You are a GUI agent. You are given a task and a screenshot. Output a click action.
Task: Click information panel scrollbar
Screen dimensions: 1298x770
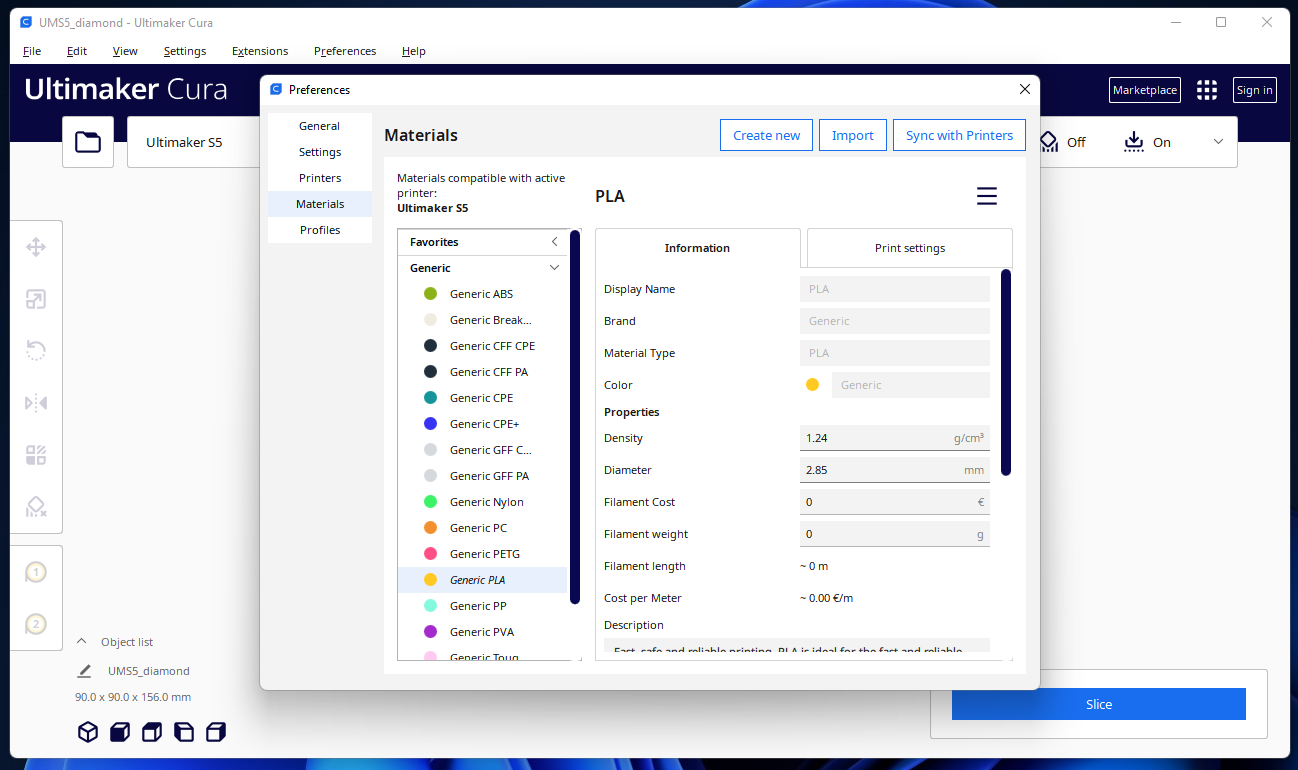[1006, 372]
